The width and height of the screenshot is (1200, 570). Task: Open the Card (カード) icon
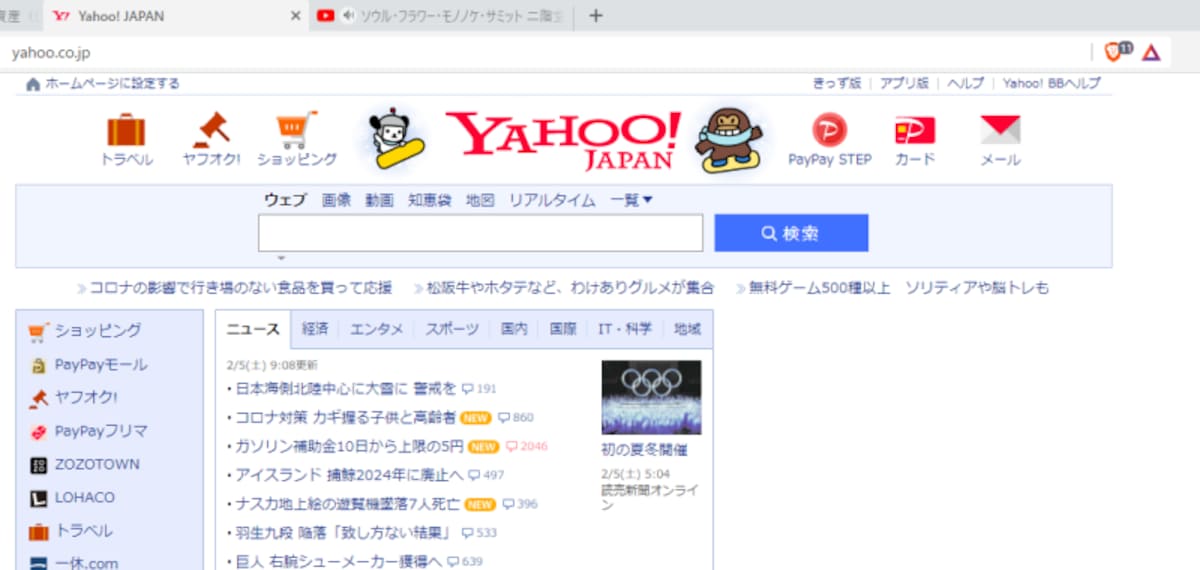pos(914,130)
